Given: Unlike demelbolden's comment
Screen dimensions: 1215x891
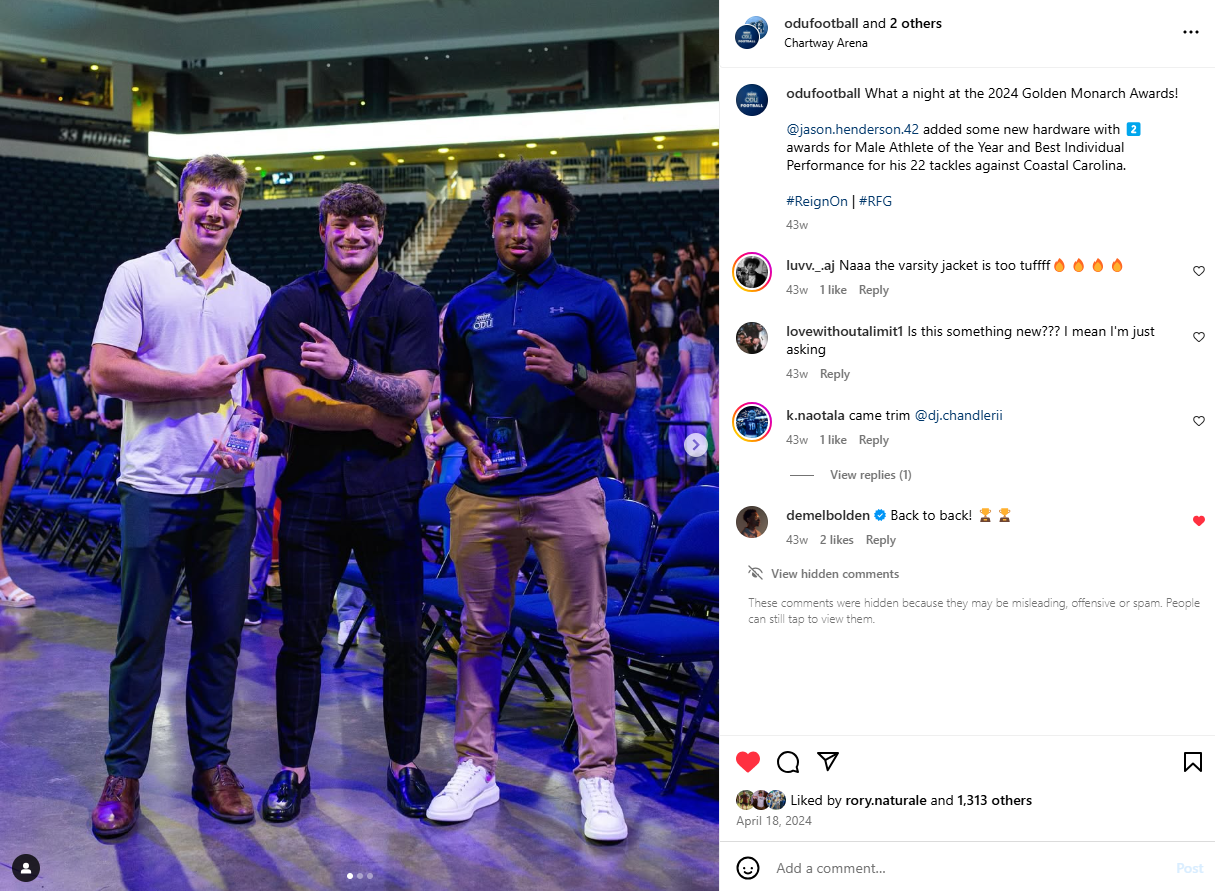Looking at the screenshot, I should point(1199,521).
